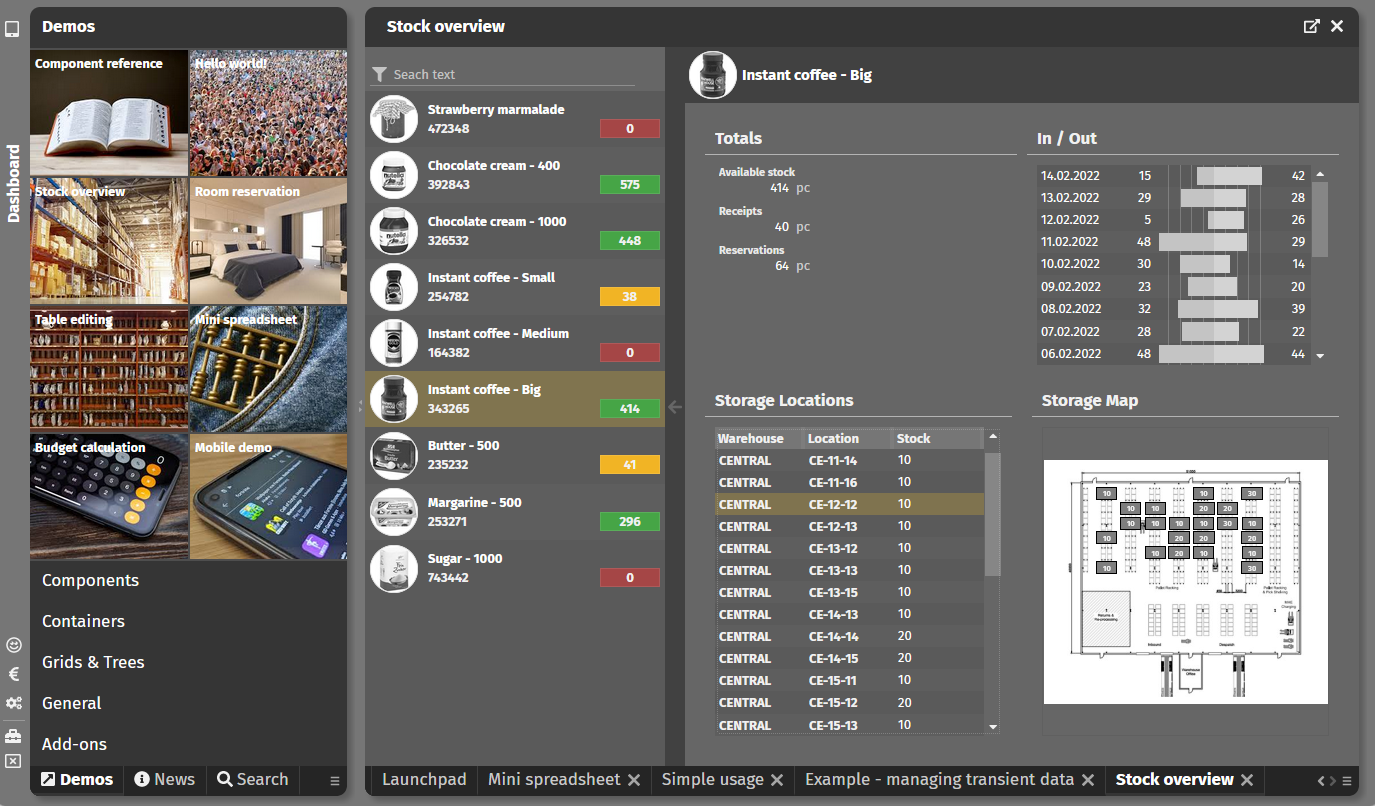The image size is (1375, 806).
Task: Expand the Grids & Trees section
Action: coord(93,662)
